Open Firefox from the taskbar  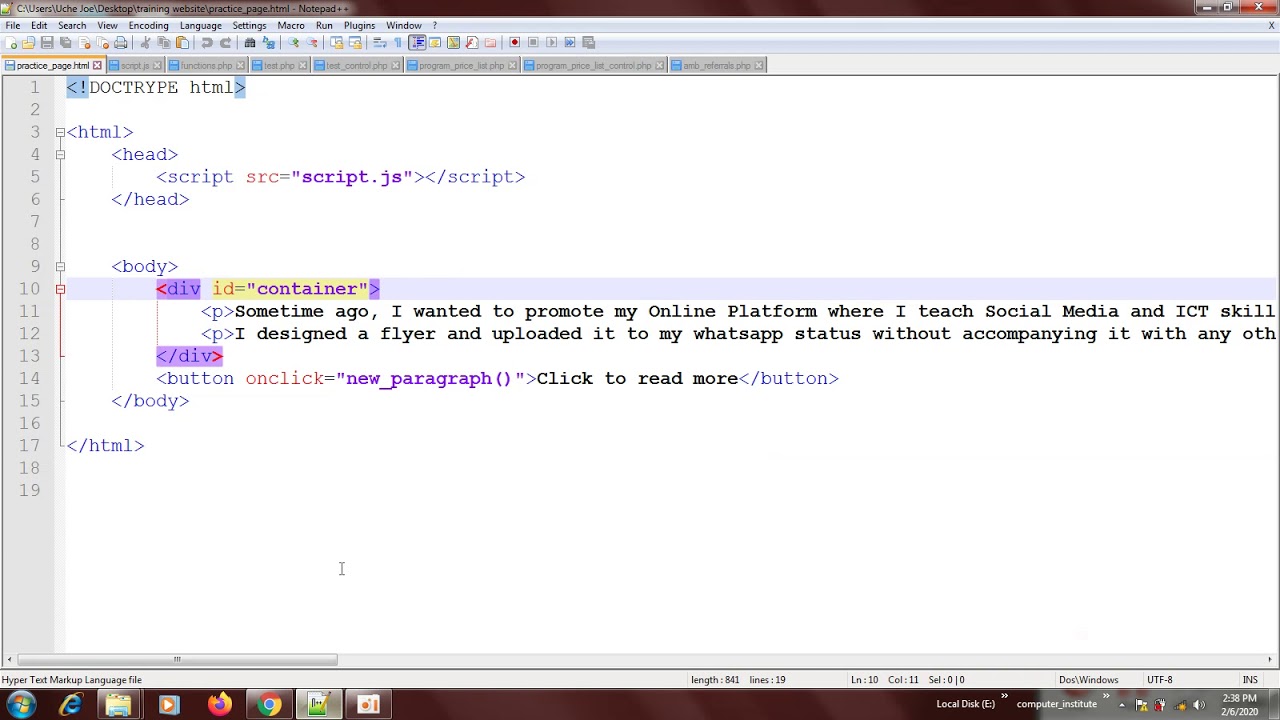coord(219,705)
